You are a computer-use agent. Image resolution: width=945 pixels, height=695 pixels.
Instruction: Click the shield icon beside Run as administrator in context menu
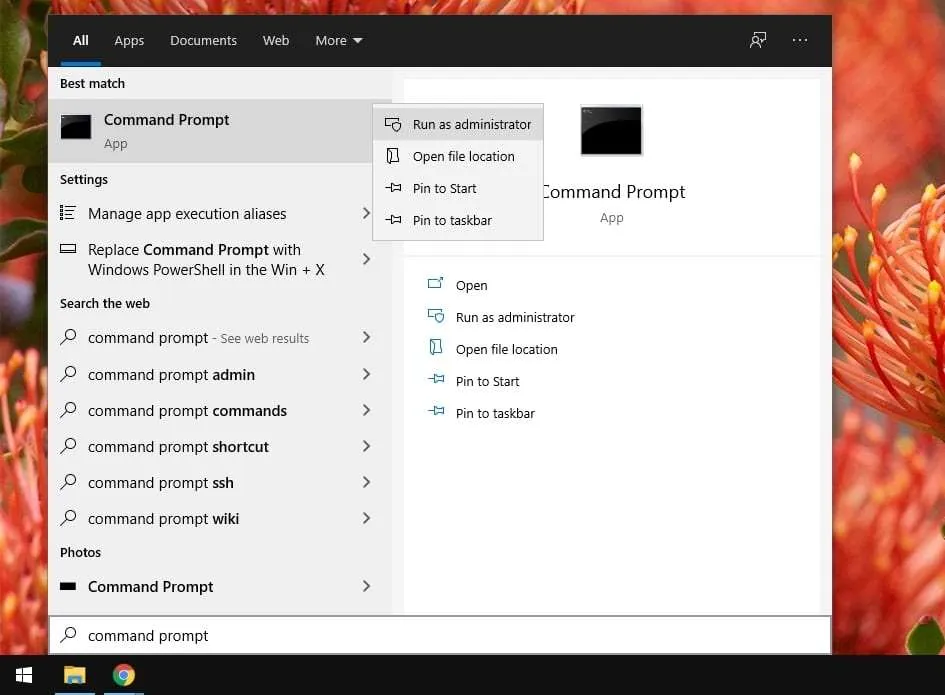click(x=393, y=124)
